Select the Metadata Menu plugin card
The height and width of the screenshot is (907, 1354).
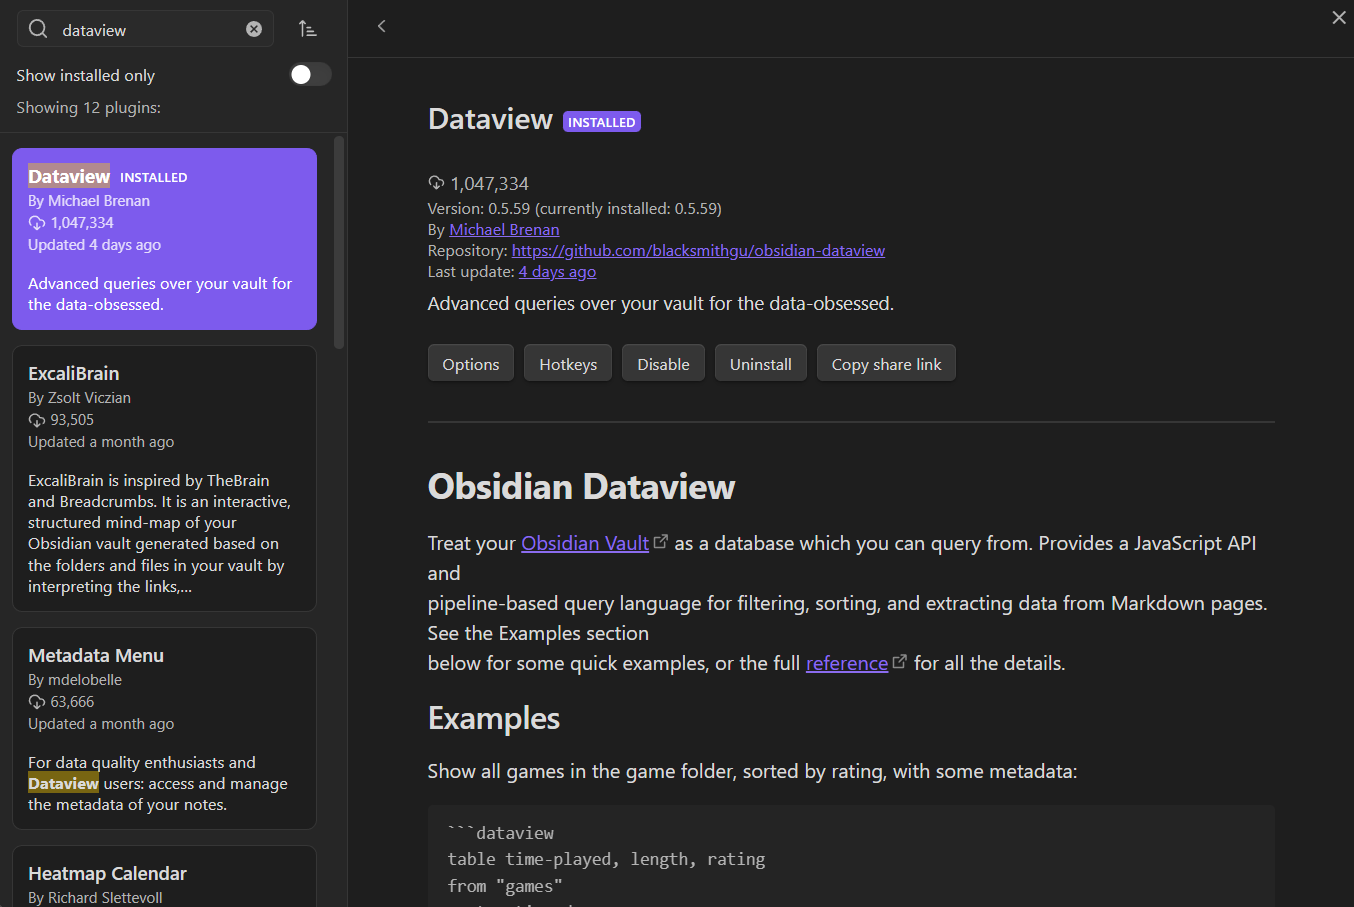pos(164,728)
